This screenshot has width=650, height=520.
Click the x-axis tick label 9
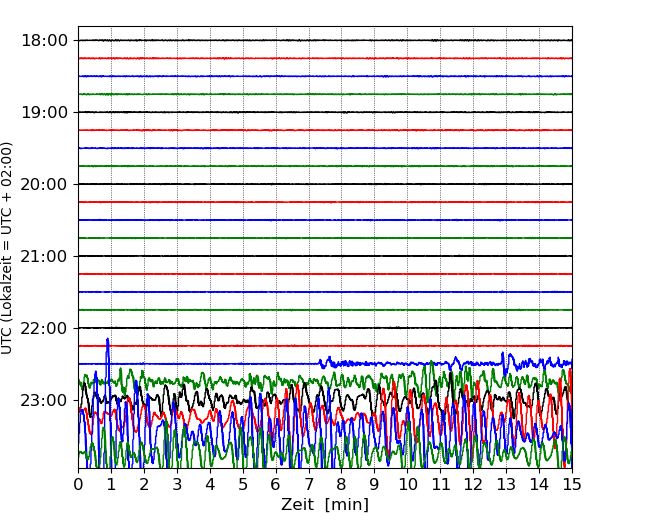(375, 484)
